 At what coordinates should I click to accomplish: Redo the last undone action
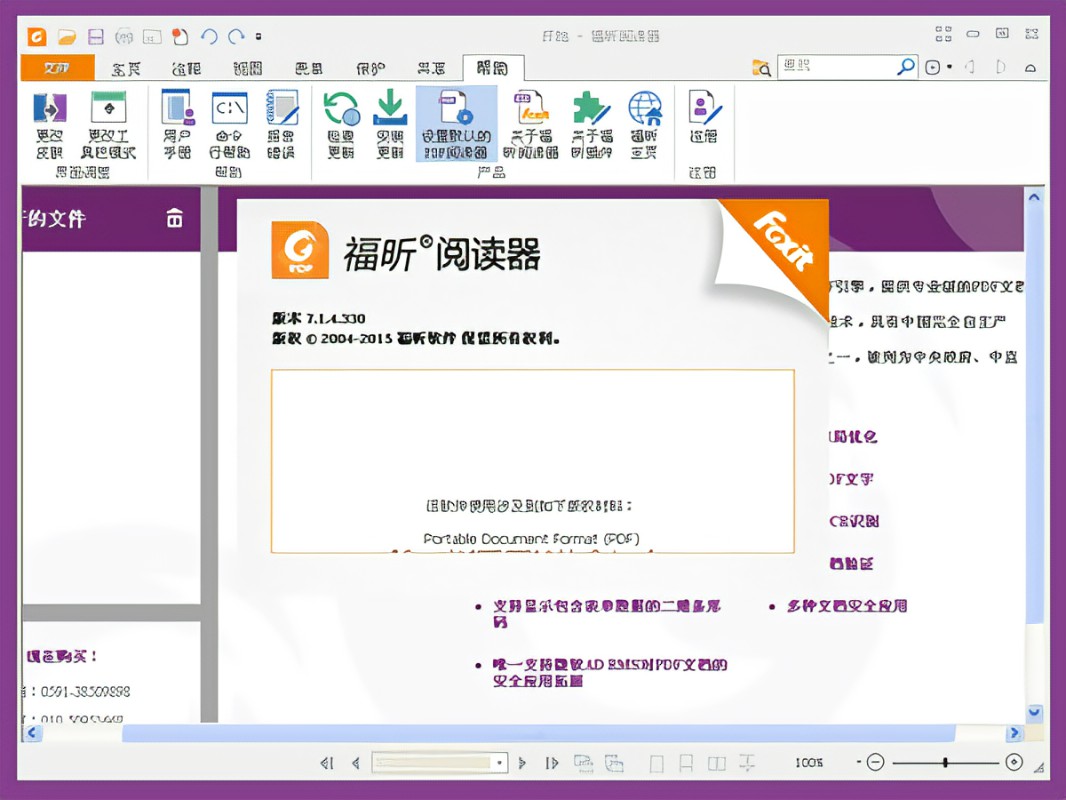coord(236,37)
